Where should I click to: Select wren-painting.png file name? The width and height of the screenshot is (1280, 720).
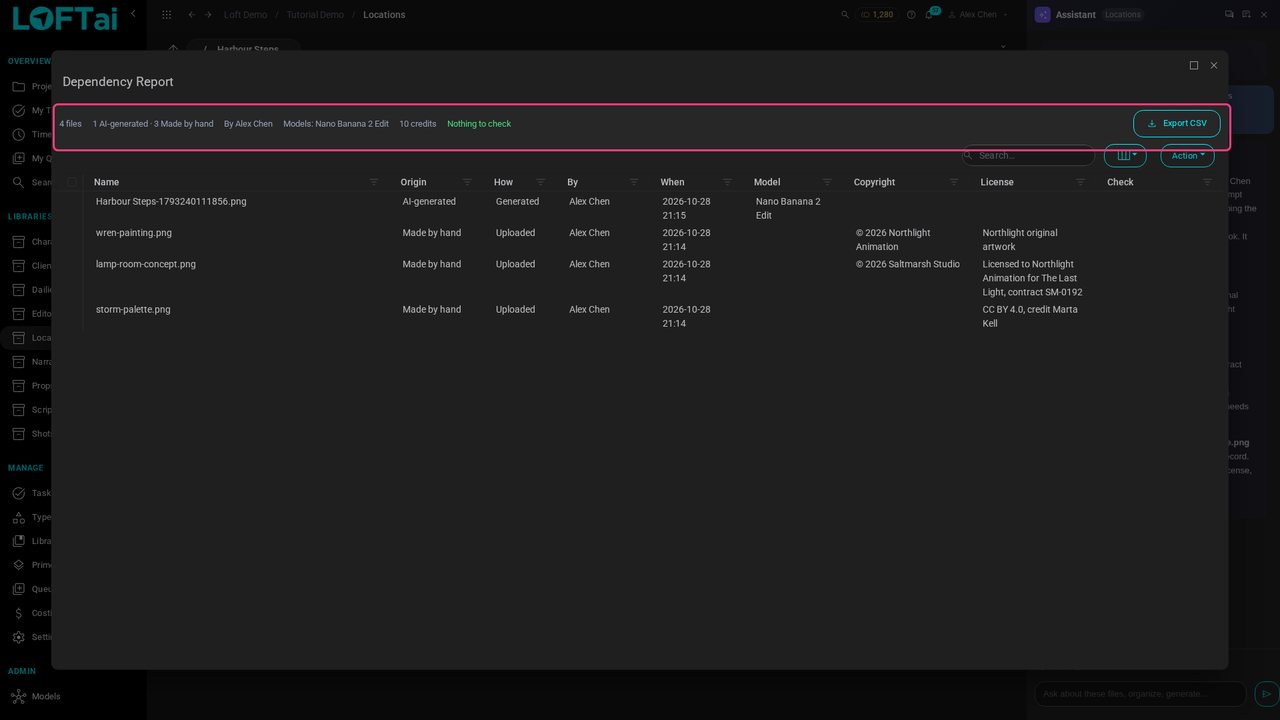click(134, 233)
